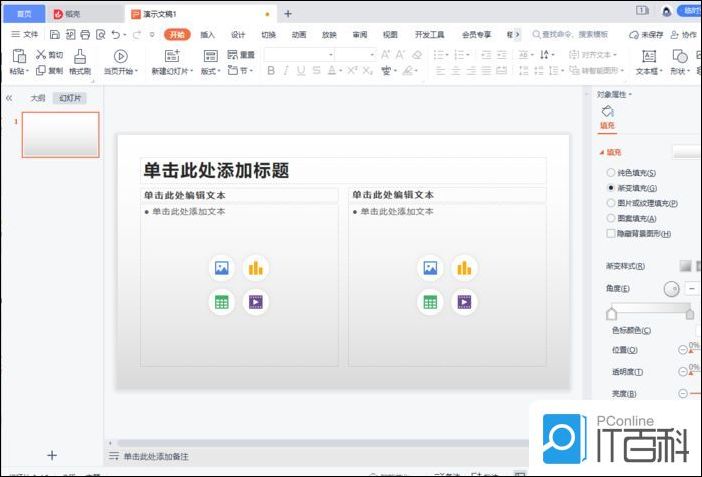Image resolution: width=702 pixels, height=477 pixels.
Task: Click the Shapes (形状) icon
Action: tap(680, 56)
